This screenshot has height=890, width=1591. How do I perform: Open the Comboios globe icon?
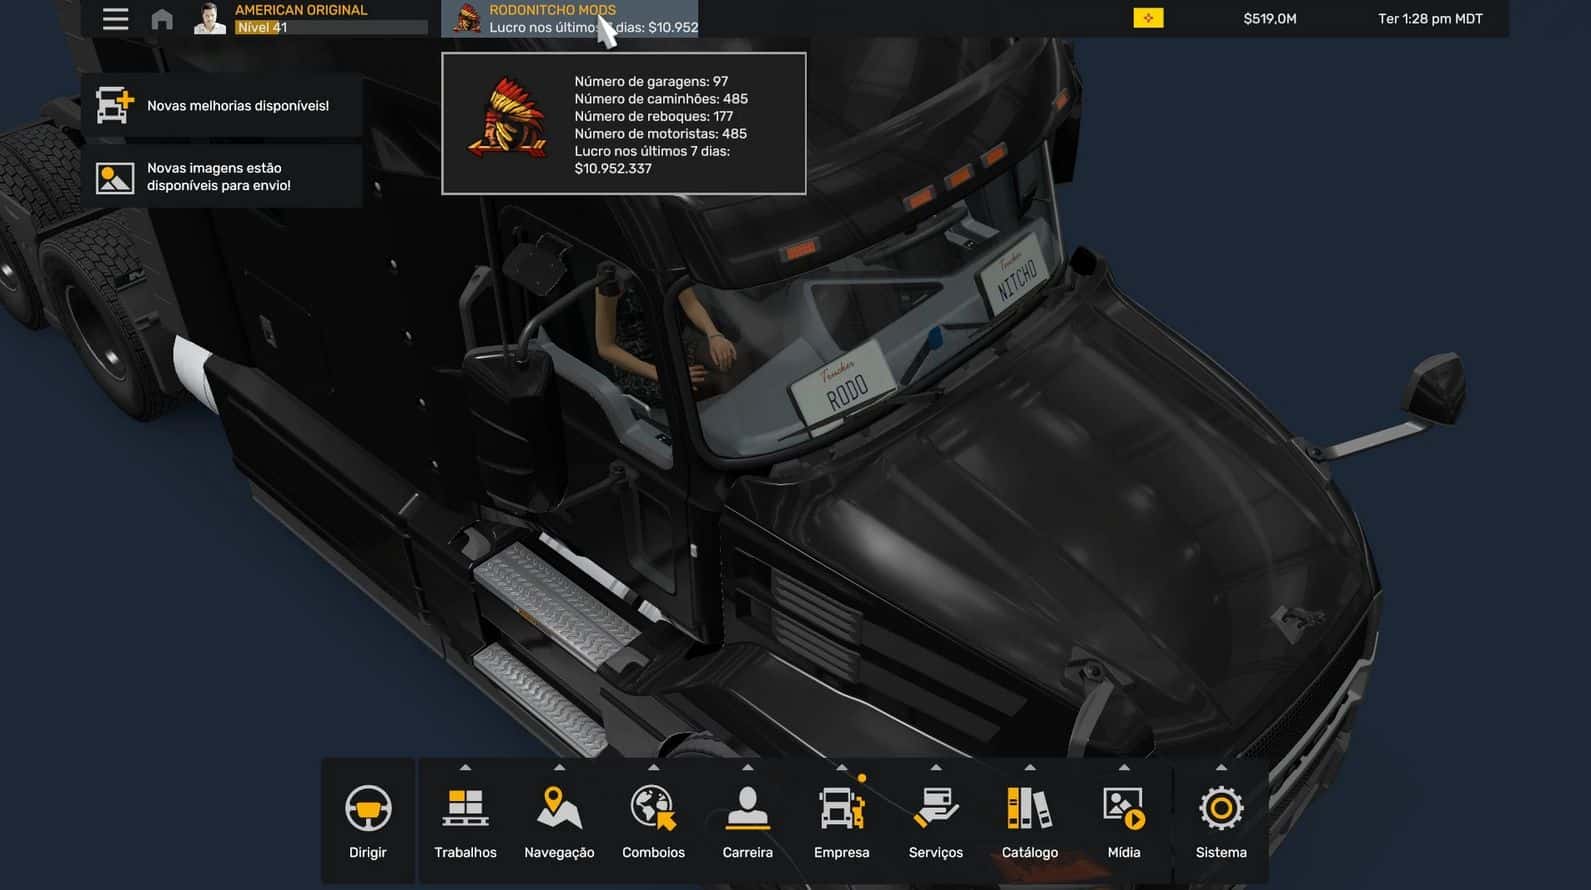pyautogui.click(x=653, y=810)
